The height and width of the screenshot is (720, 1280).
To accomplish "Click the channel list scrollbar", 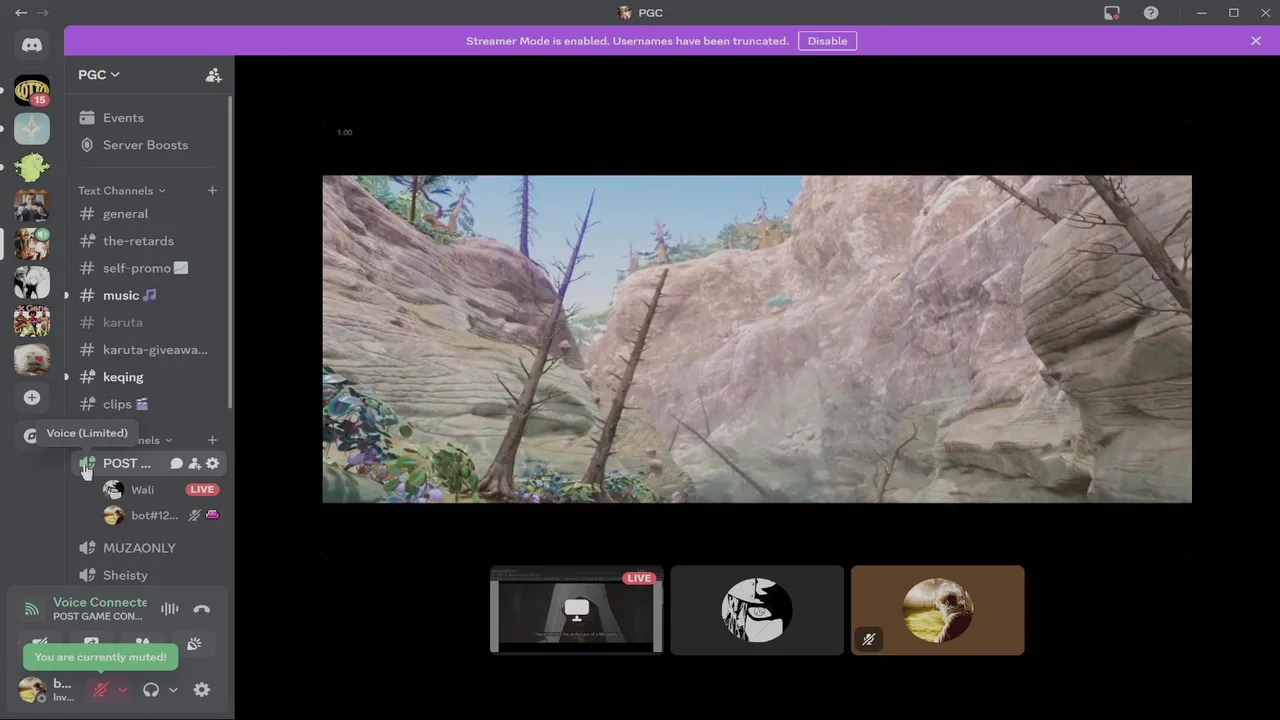I will (231, 250).
